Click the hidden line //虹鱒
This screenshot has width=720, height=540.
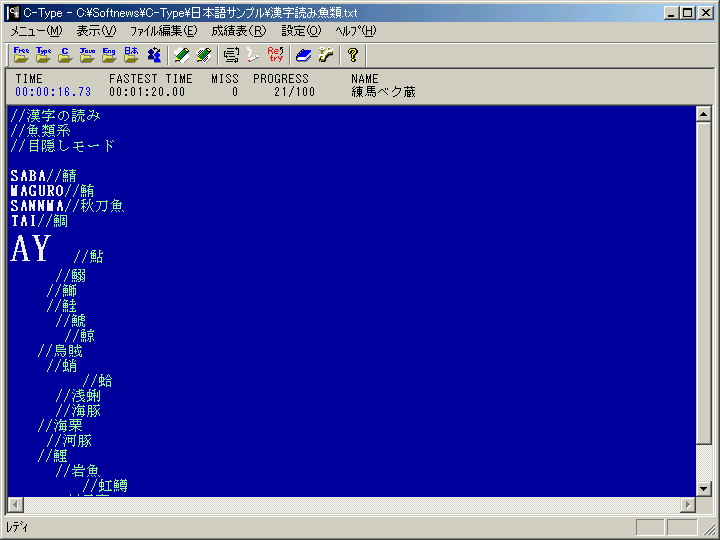point(105,486)
